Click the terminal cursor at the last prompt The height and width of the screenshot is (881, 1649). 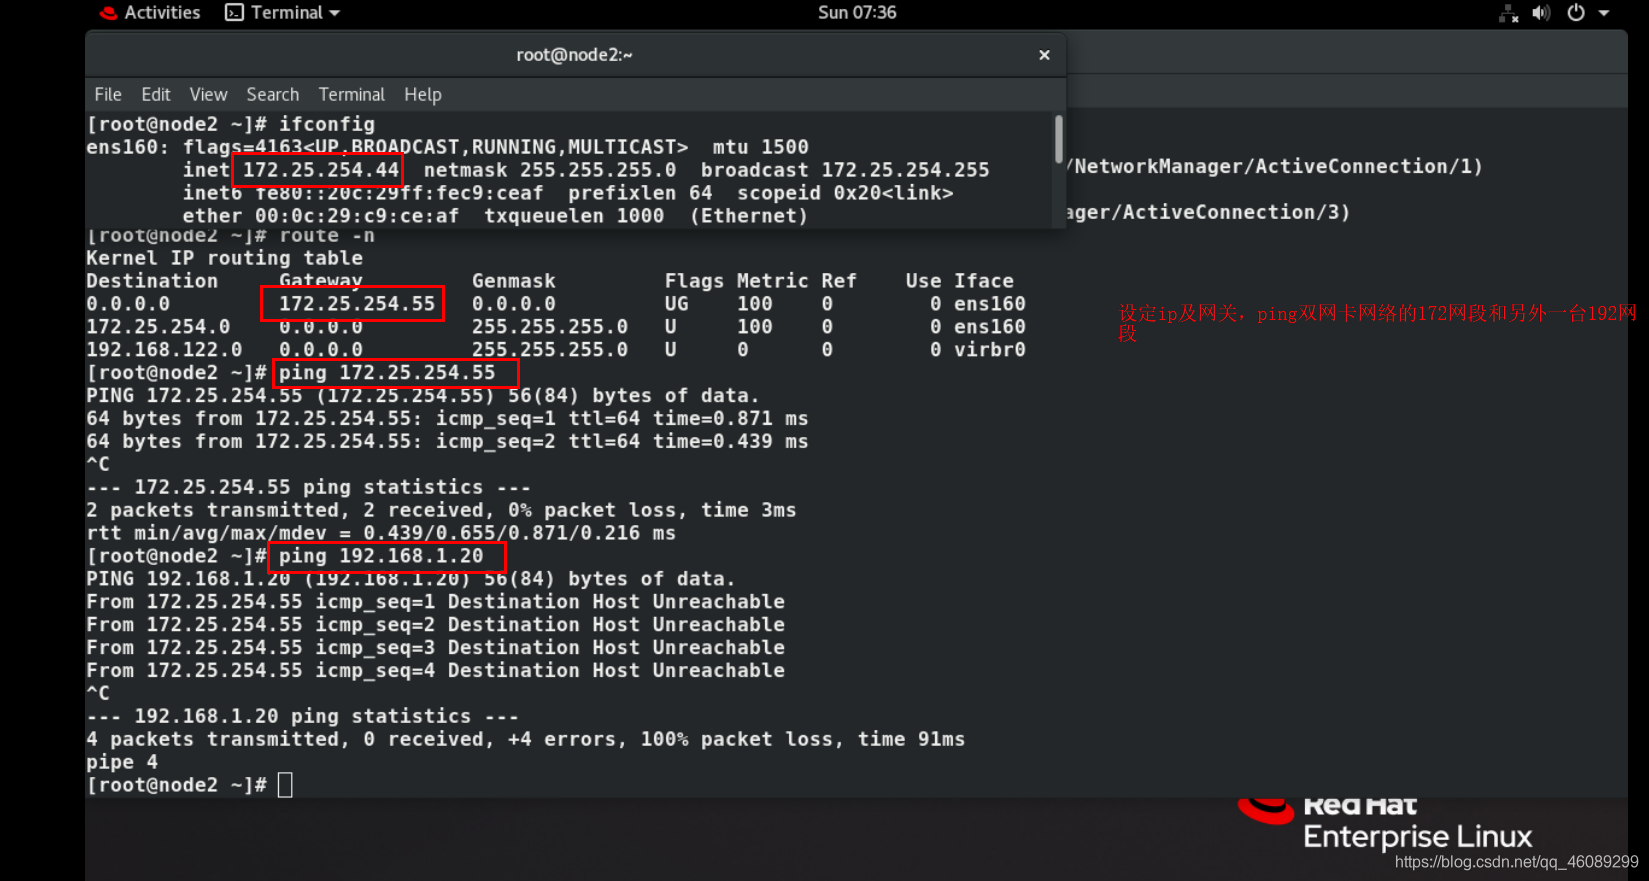click(x=285, y=785)
